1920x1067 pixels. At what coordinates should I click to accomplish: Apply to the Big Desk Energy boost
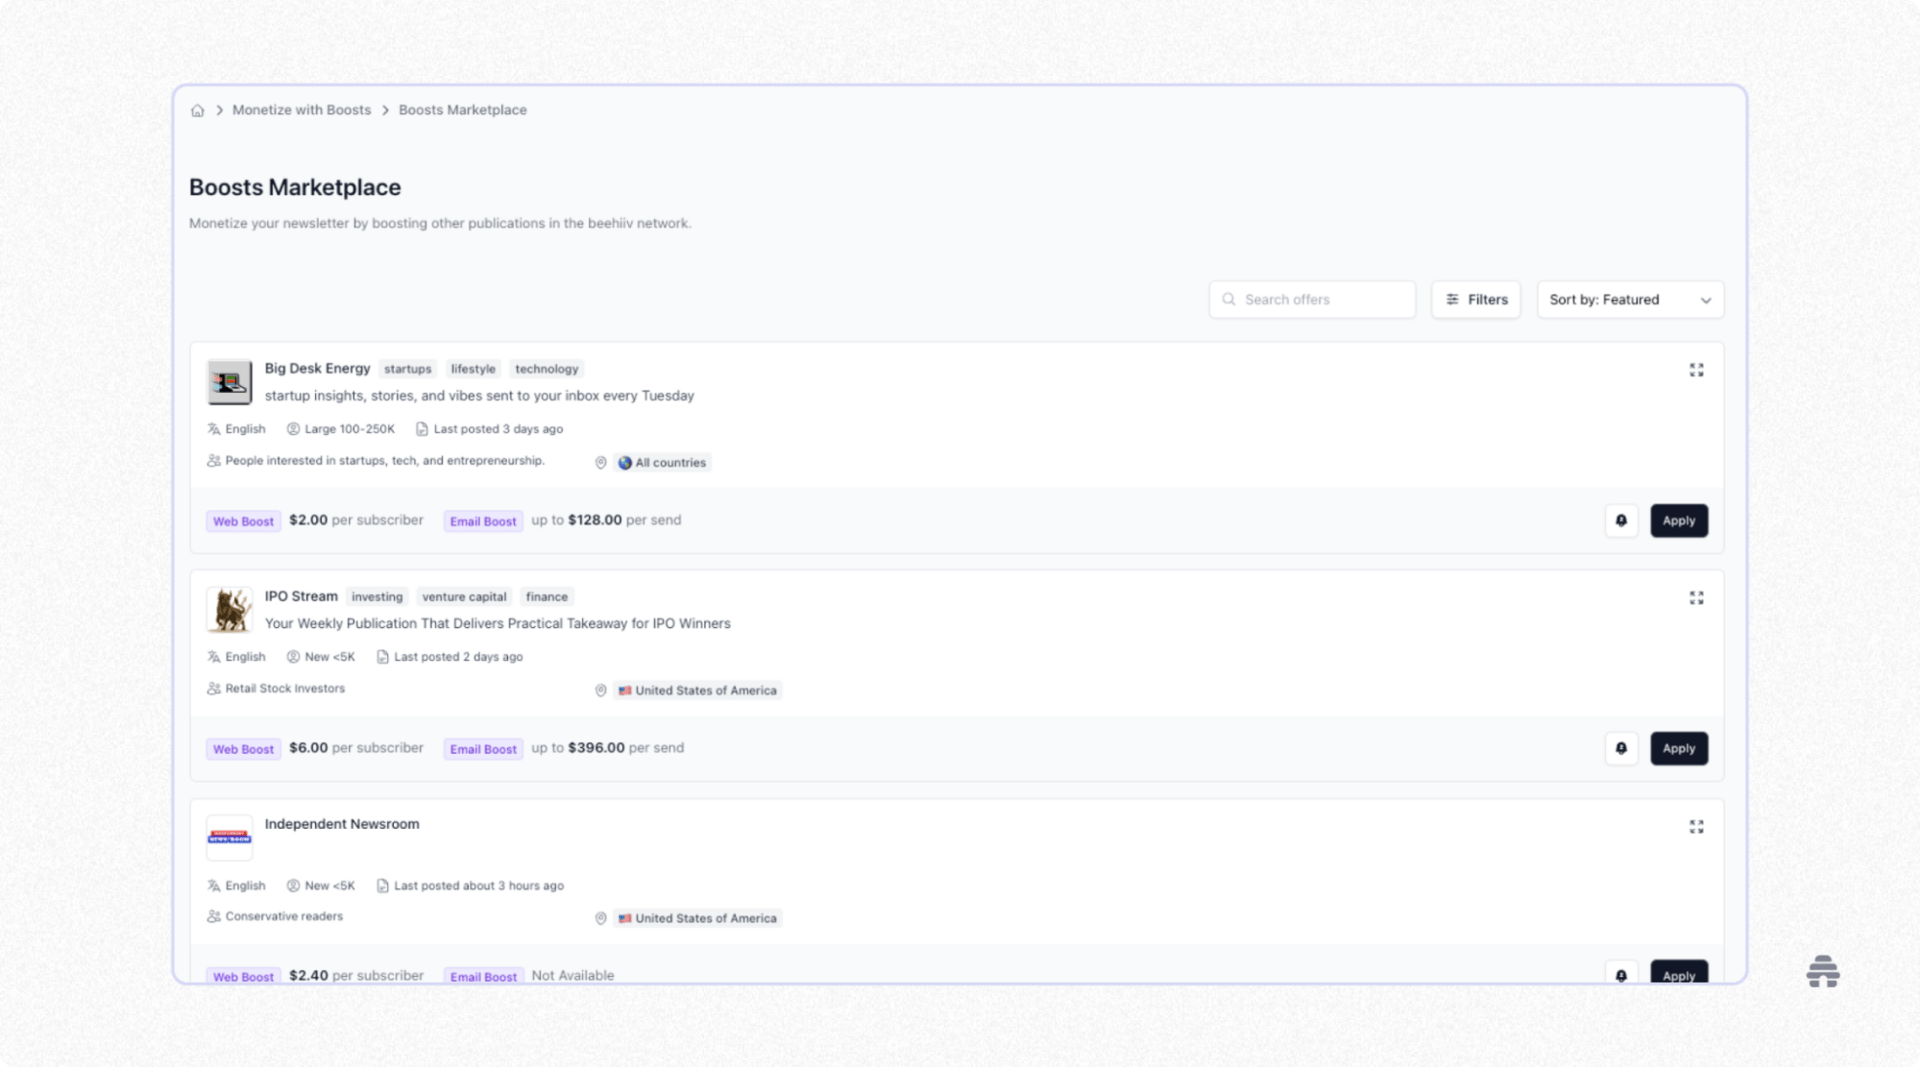pyautogui.click(x=1679, y=520)
